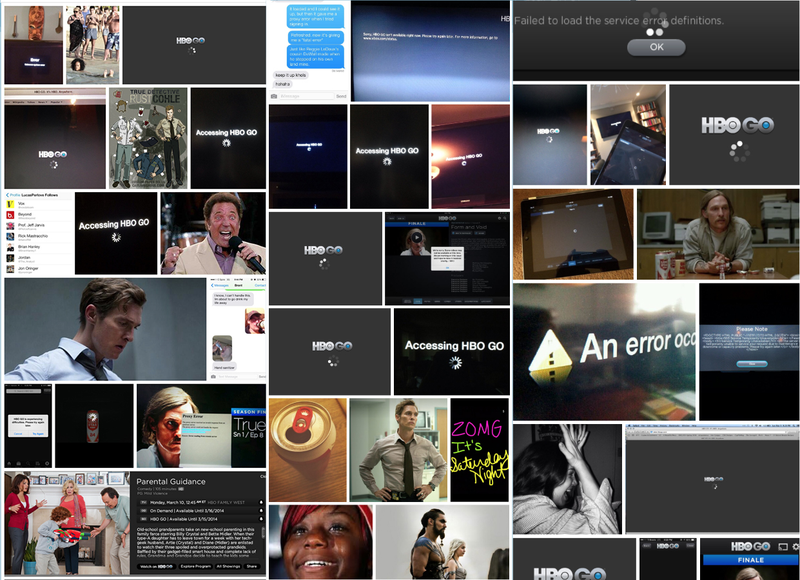Open the smiling woman with red hair photo
This screenshot has height=580, width=800.
[321, 542]
